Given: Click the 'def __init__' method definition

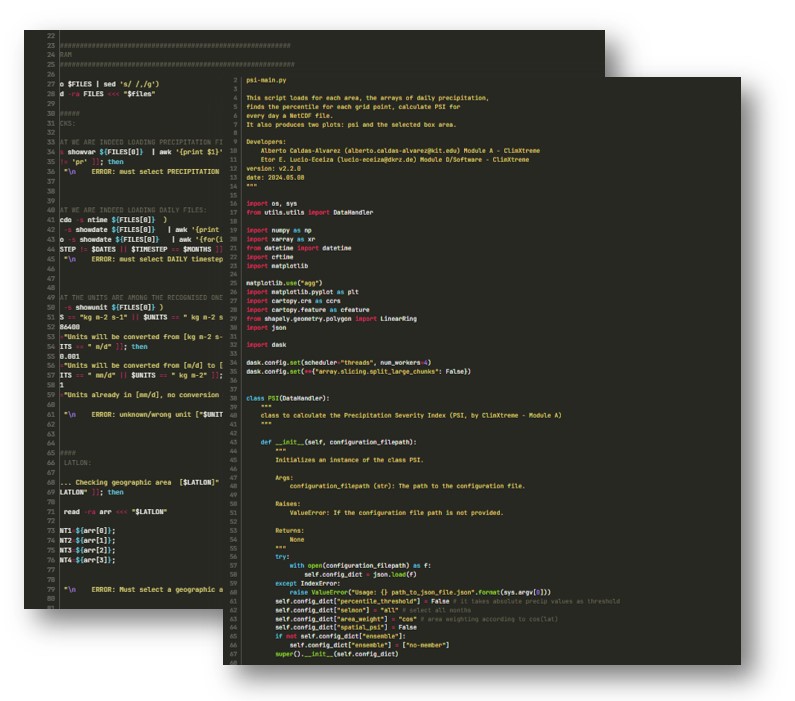Looking at the screenshot, I should (x=338, y=441).
